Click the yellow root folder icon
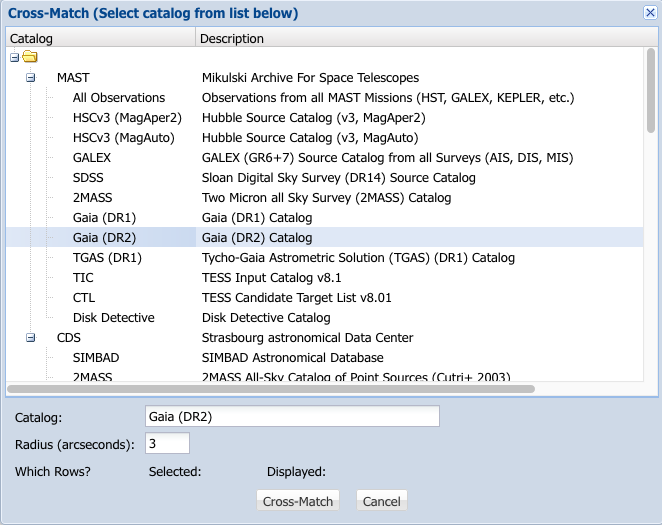662x525 pixels. (30, 56)
